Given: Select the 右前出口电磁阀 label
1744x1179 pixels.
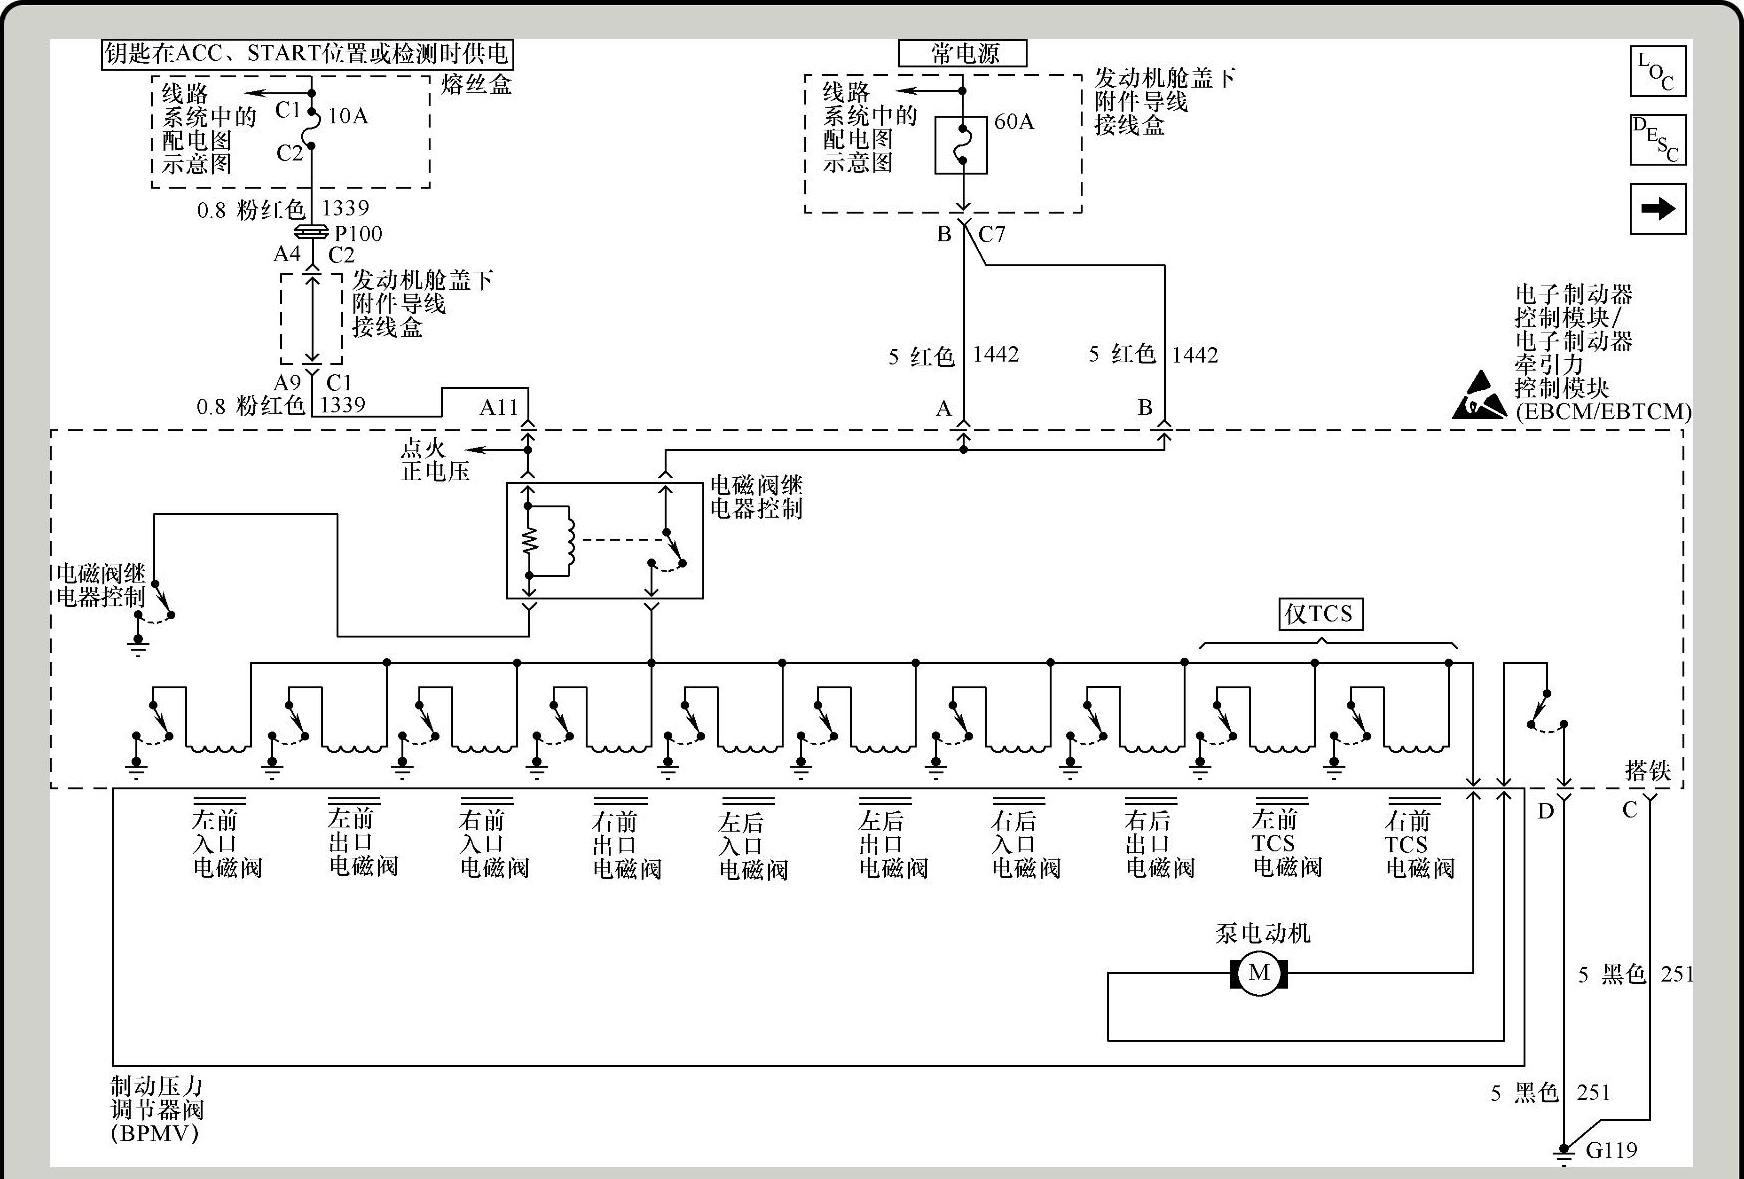Looking at the screenshot, I should pyautogui.click(x=627, y=845).
